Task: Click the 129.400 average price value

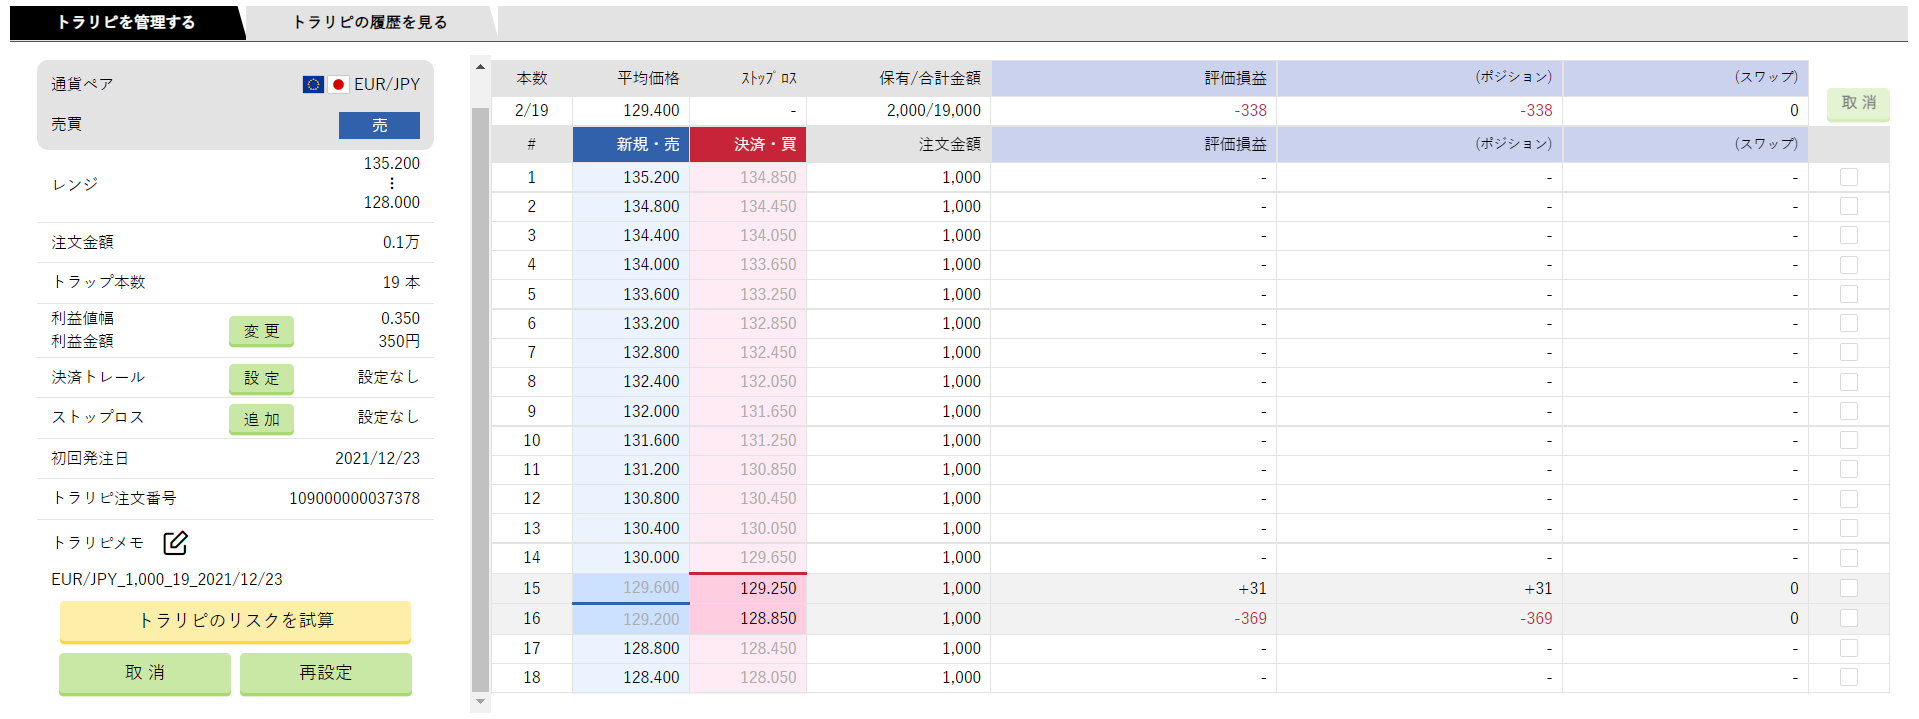Action: pos(651,110)
